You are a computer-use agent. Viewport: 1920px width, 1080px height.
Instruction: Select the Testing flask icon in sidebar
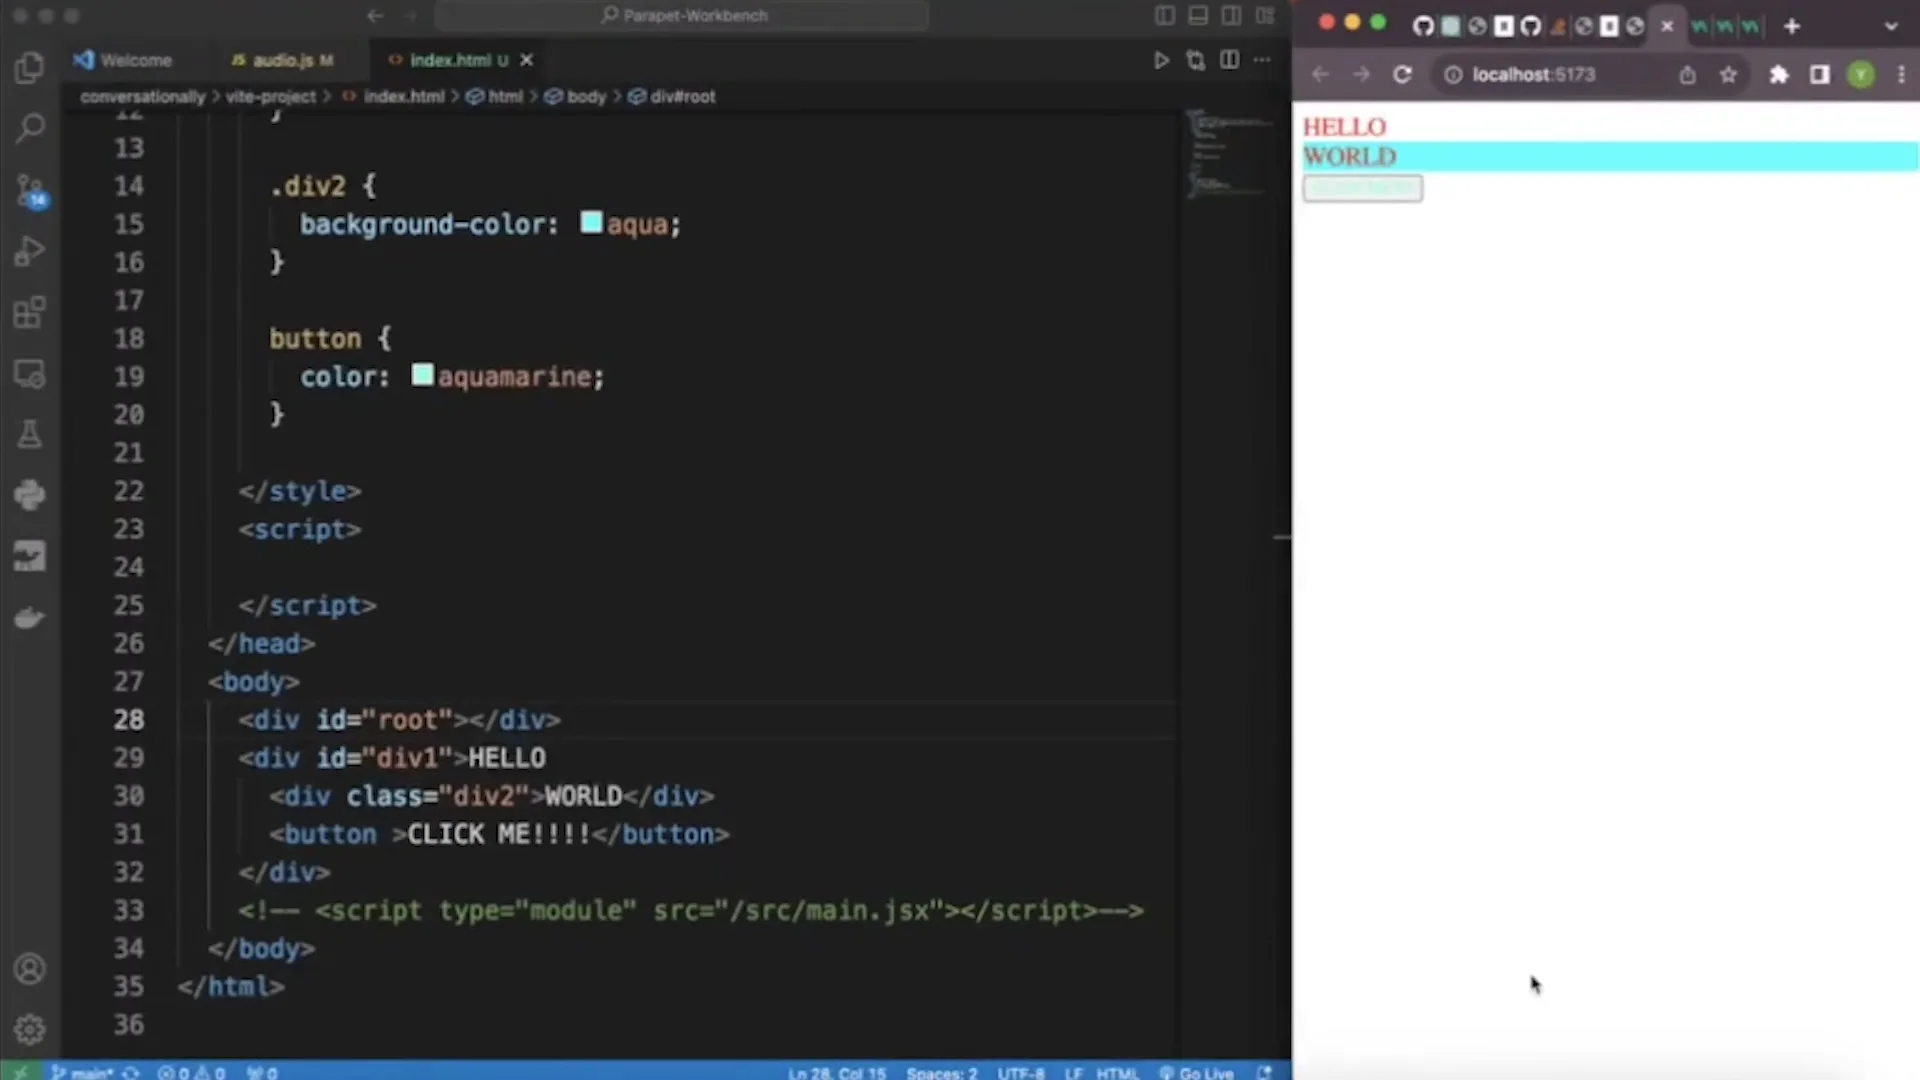tap(29, 434)
